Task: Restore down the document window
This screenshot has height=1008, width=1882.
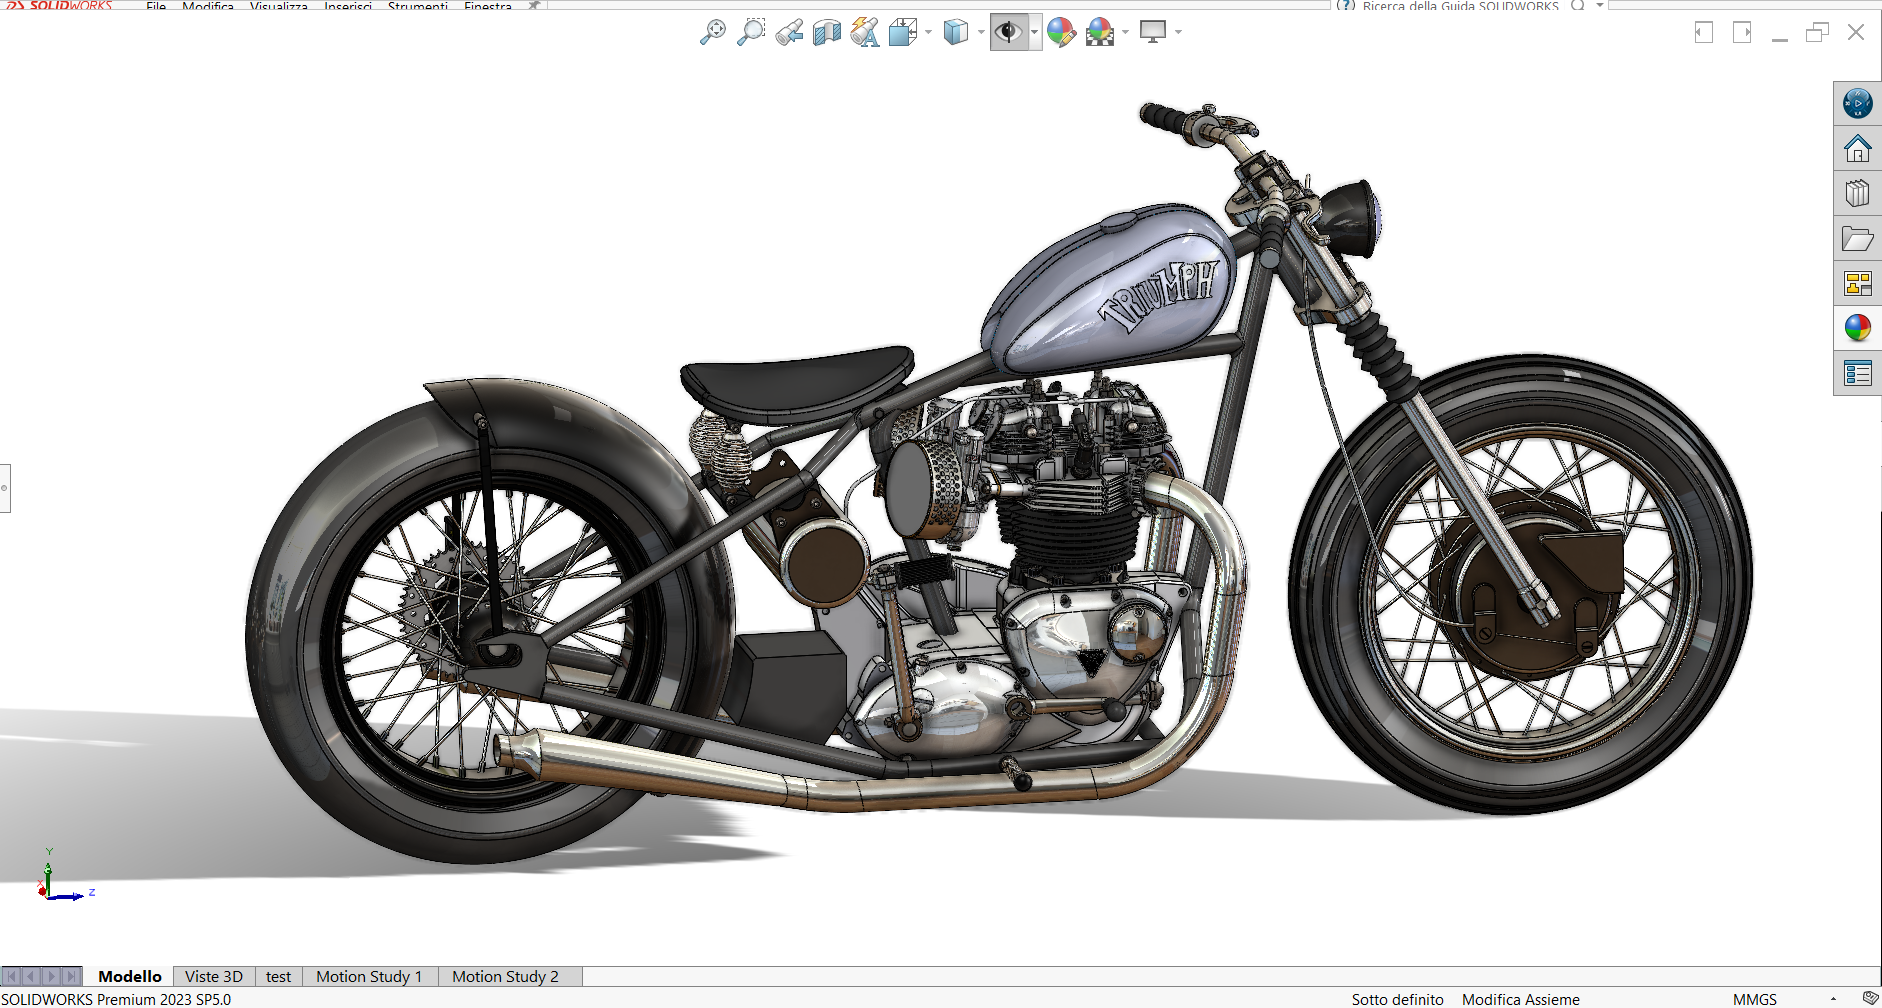Action: [1817, 32]
